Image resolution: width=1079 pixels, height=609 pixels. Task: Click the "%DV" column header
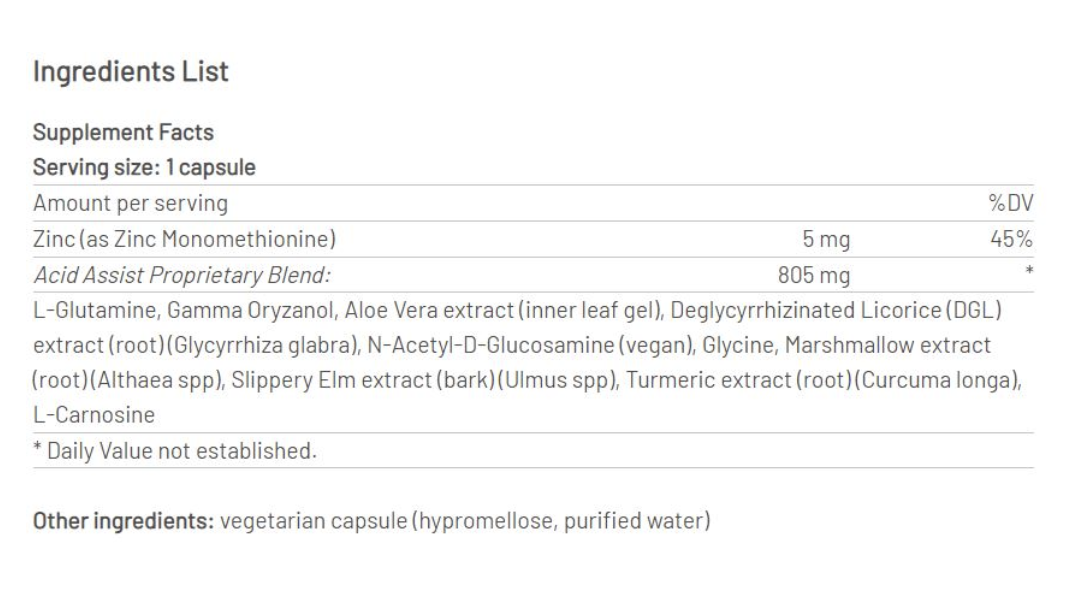(1010, 203)
